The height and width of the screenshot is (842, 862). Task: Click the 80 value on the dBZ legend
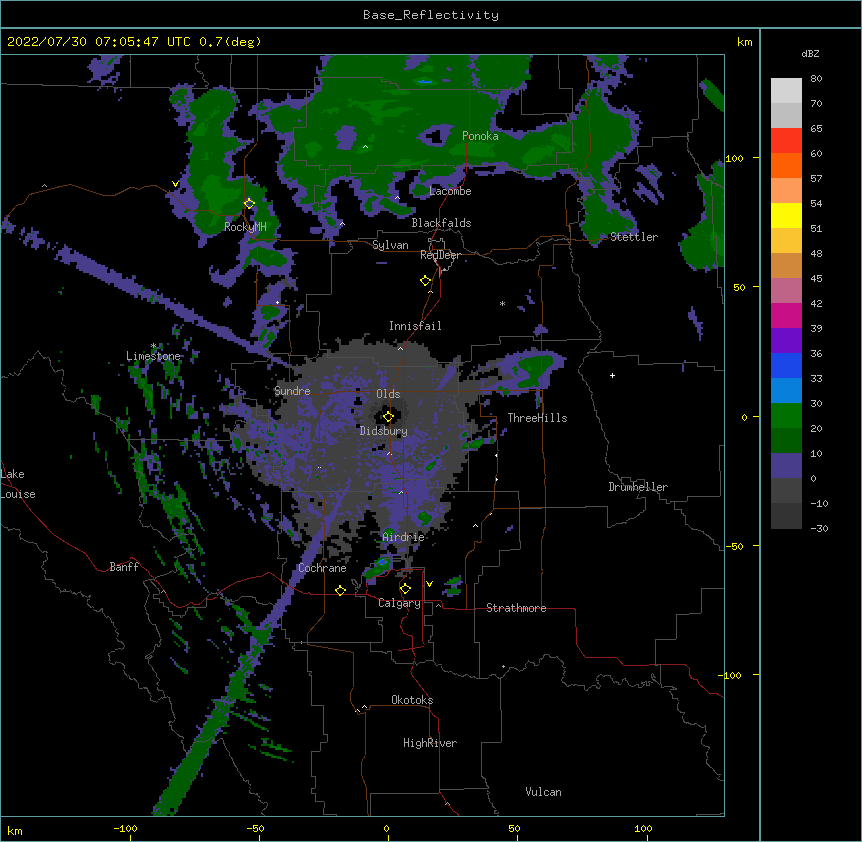816,79
